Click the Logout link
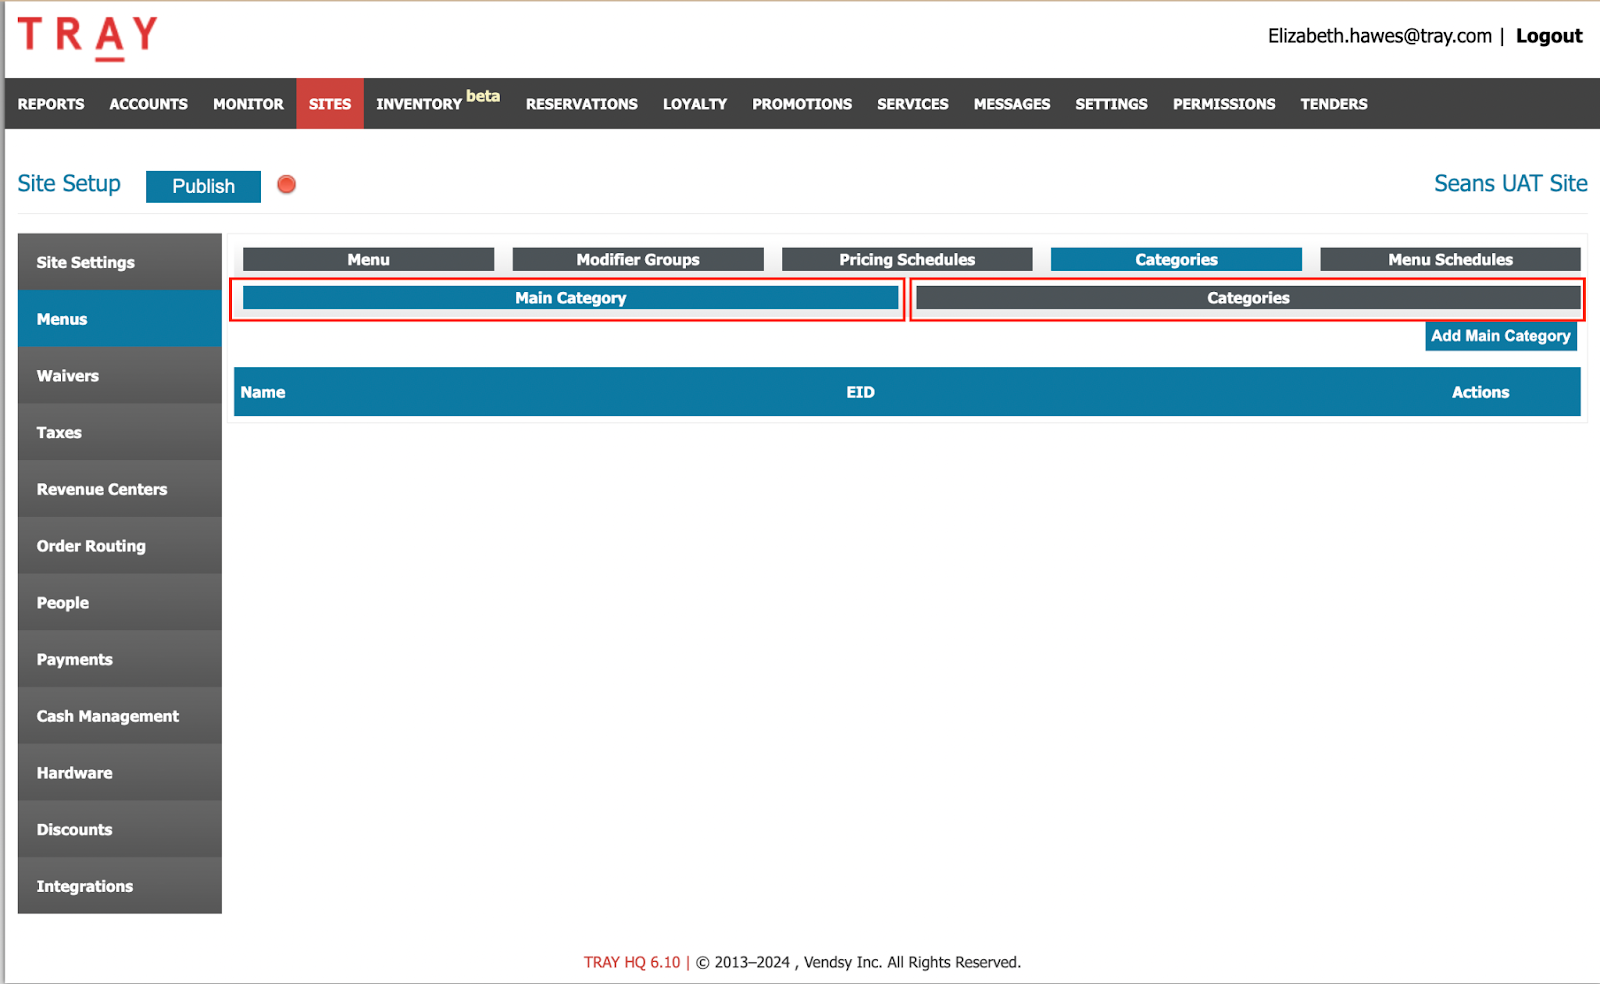Image resolution: width=1600 pixels, height=984 pixels. tap(1549, 35)
